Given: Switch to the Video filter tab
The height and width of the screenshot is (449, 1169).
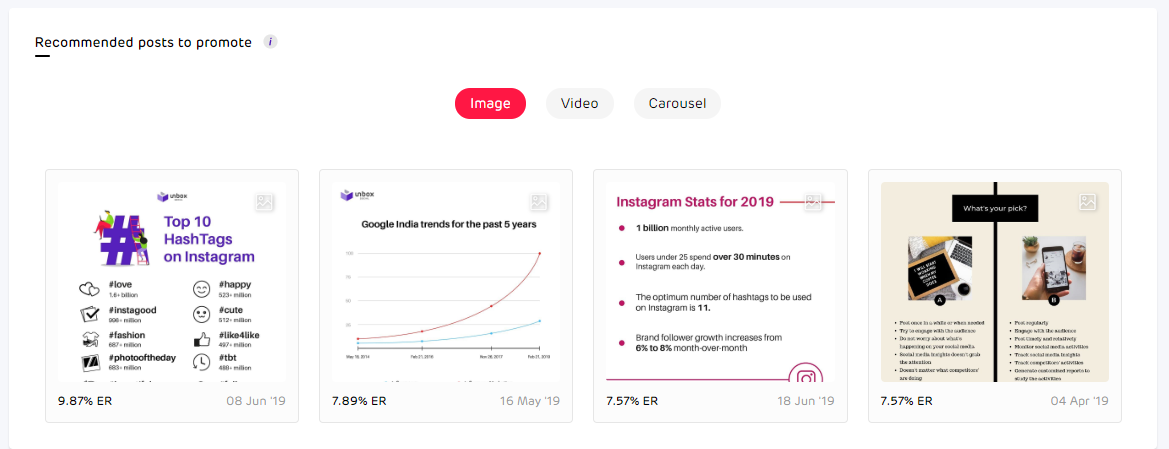Looking at the screenshot, I should (x=580, y=103).
